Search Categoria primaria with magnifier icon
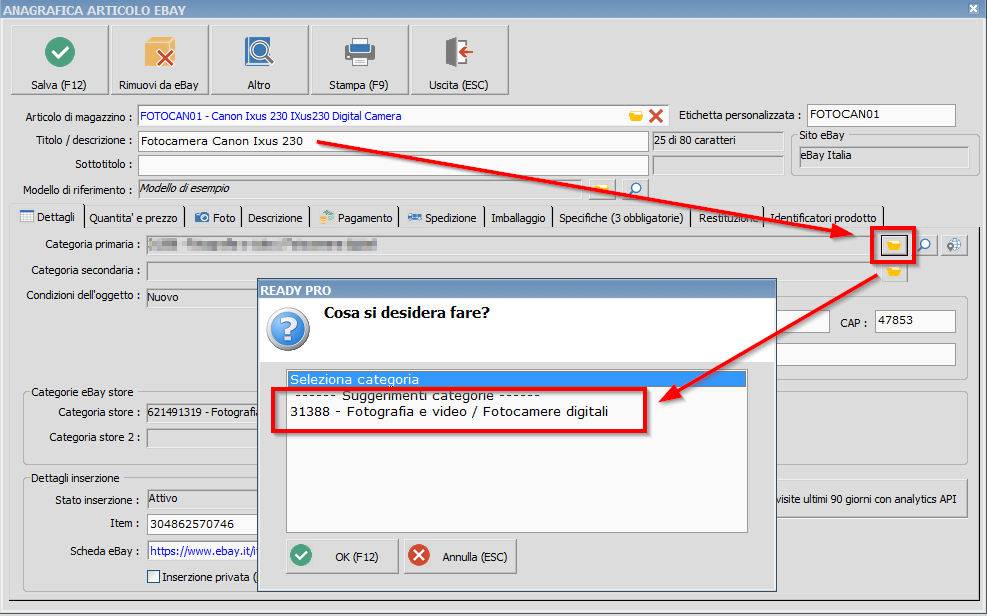 924,245
